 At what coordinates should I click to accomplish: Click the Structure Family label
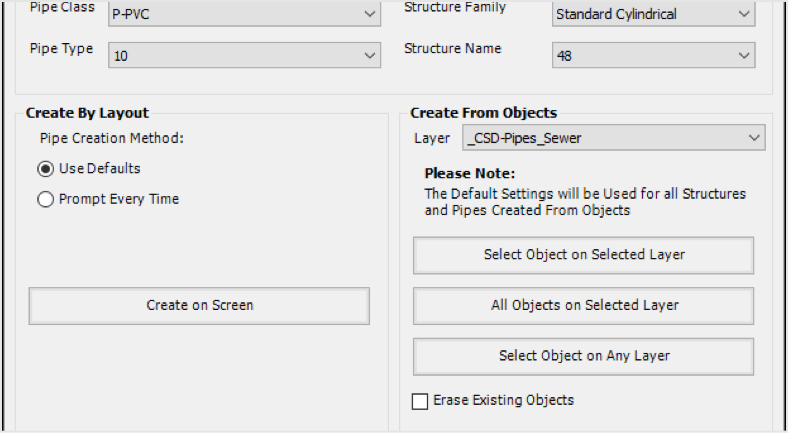point(455,7)
